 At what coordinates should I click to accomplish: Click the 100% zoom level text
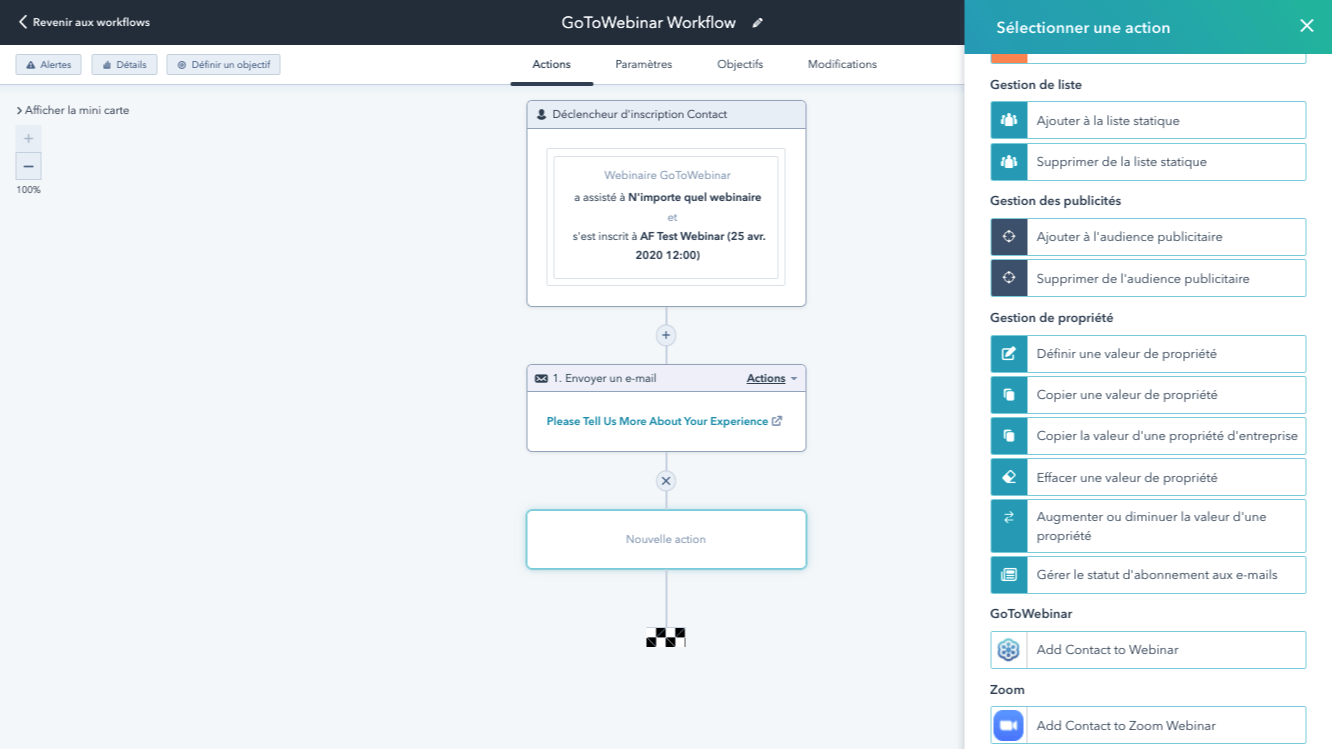(x=28, y=190)
